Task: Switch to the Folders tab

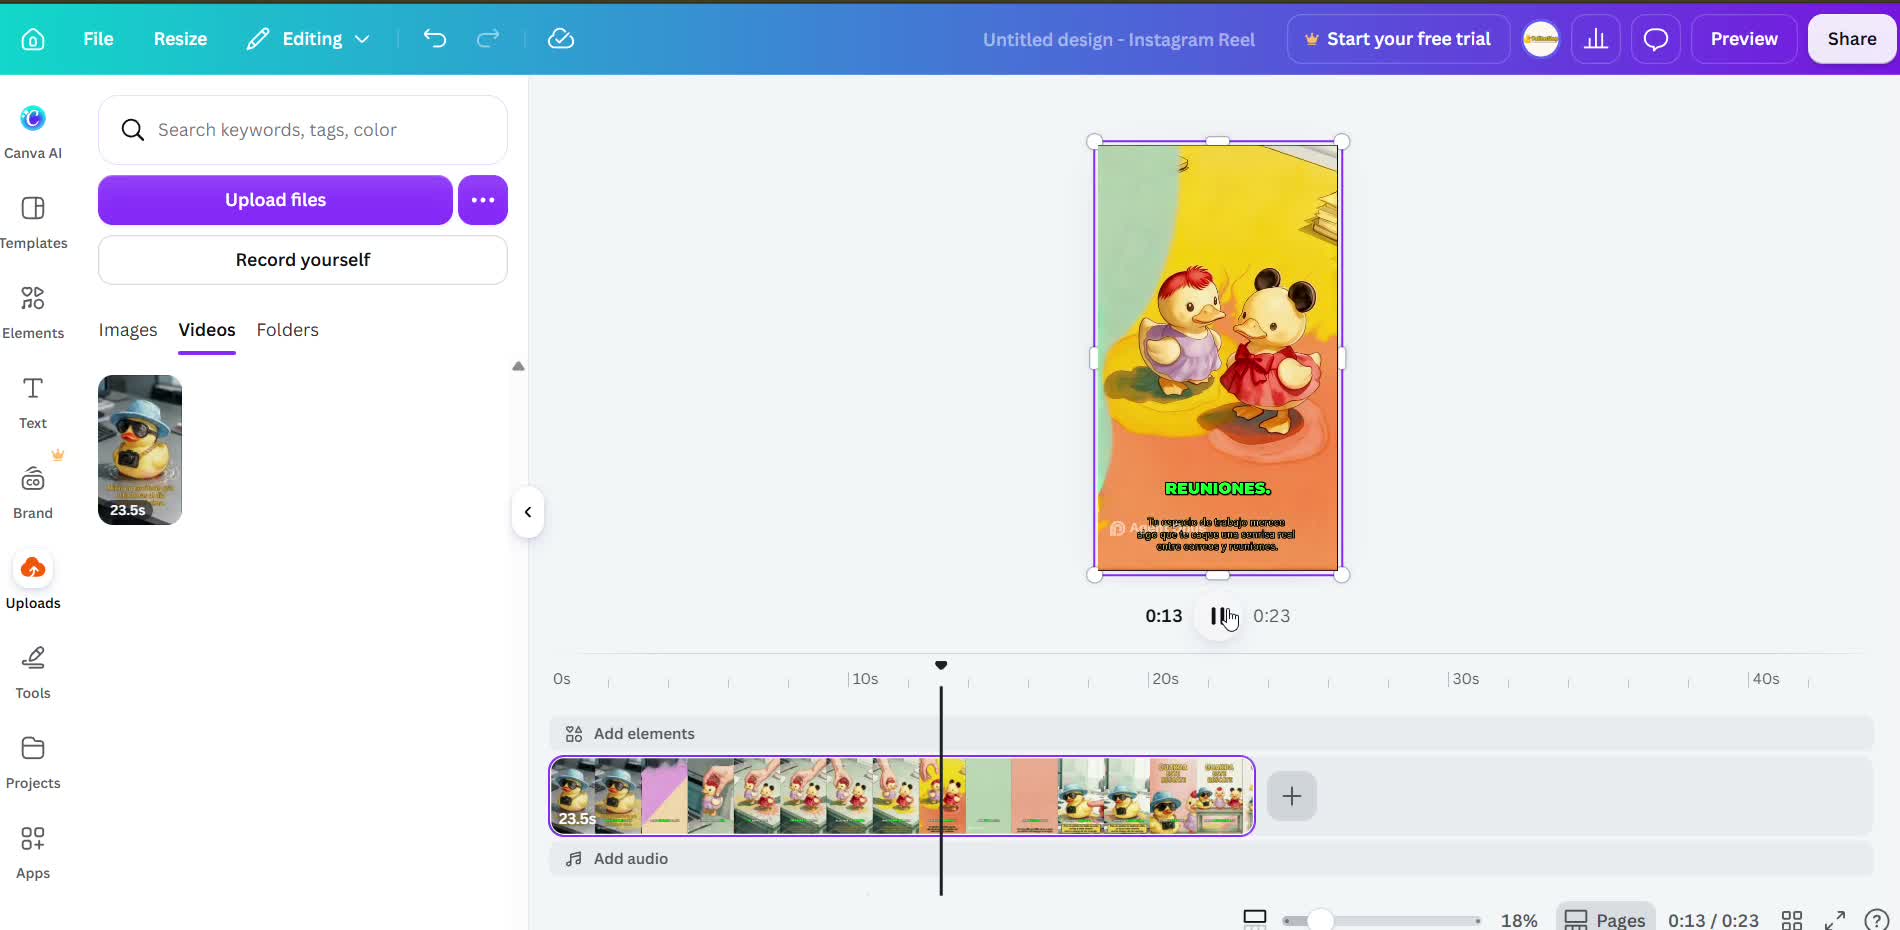Action: click(x=288, y=330)
